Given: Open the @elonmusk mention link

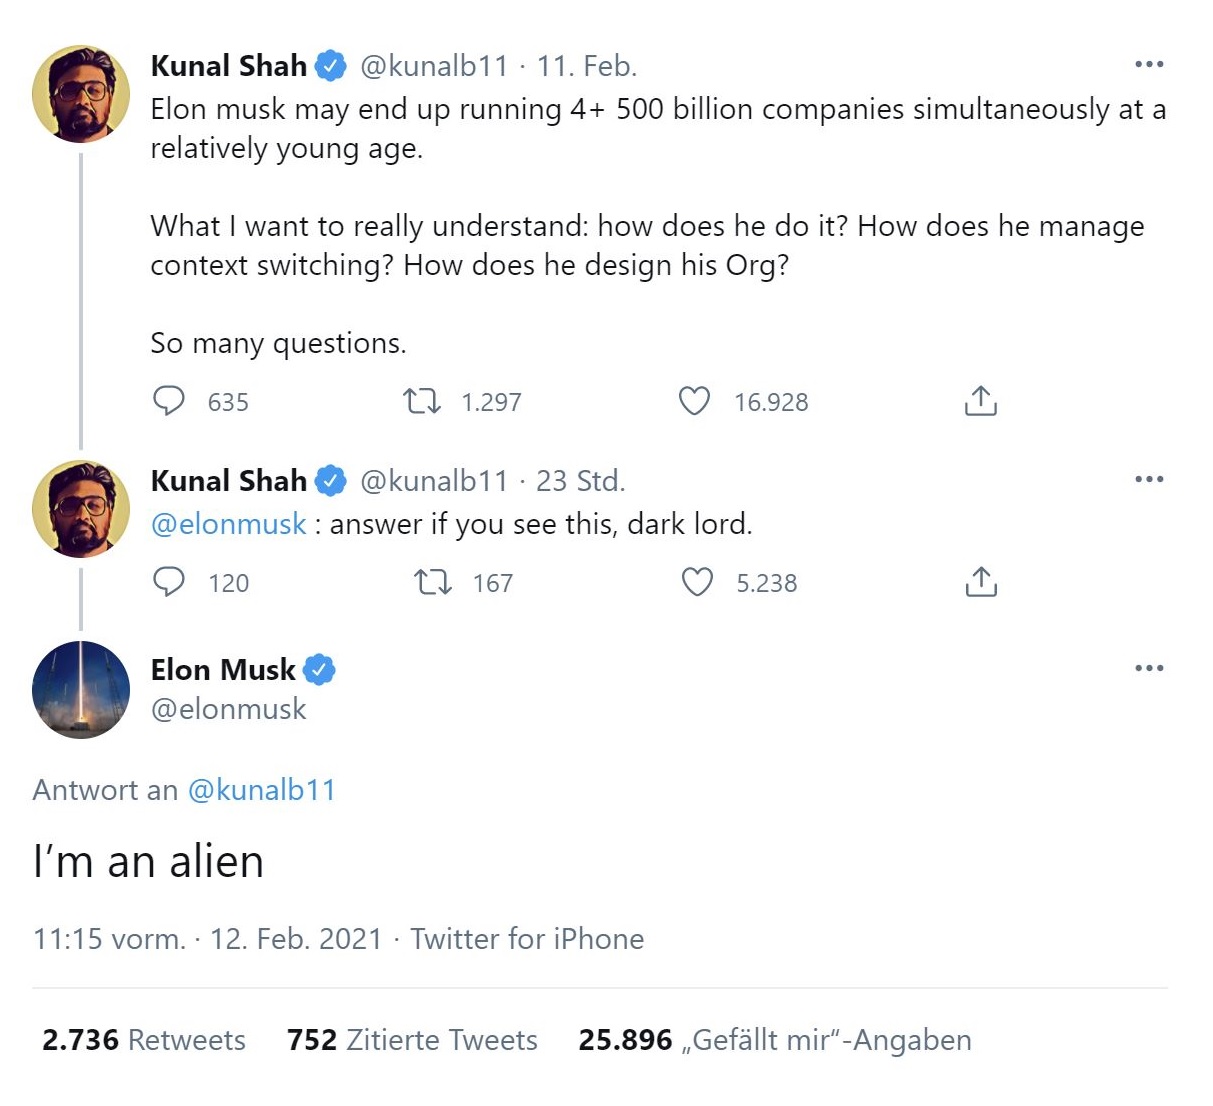Looking at the screenshot, I should pos(229,524).
